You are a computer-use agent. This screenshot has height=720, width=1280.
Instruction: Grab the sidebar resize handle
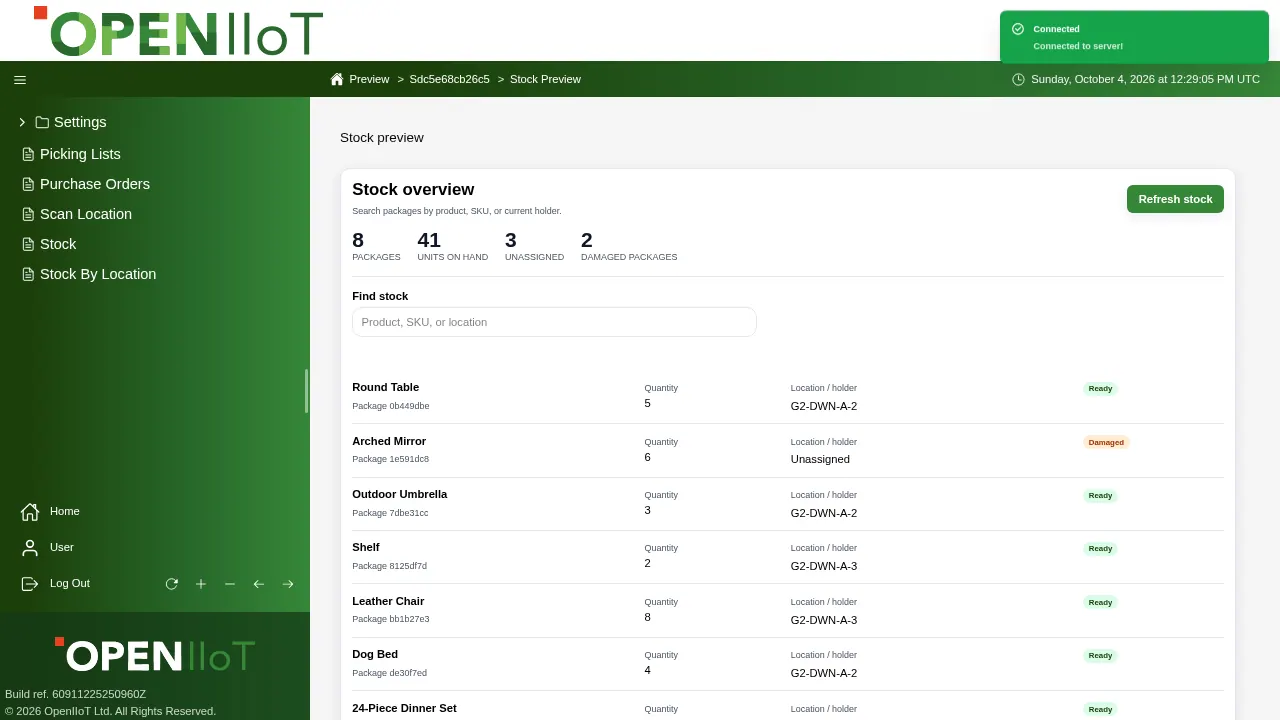(306, 390)
